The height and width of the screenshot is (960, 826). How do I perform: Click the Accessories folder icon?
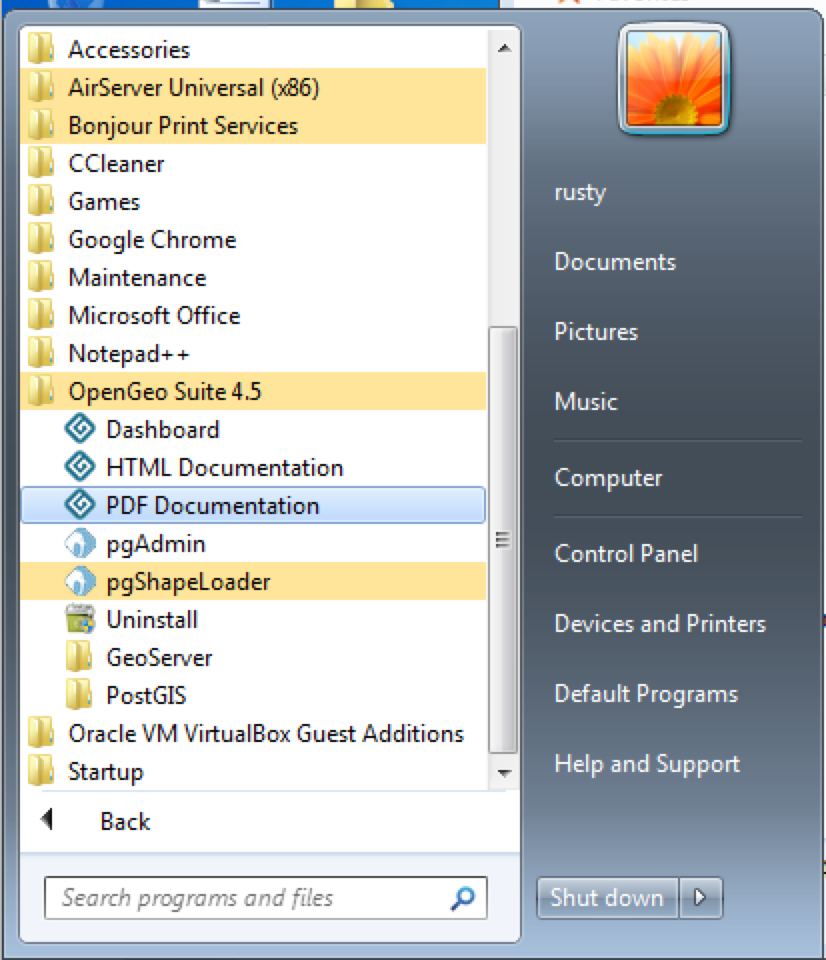[x=42, y=49]
